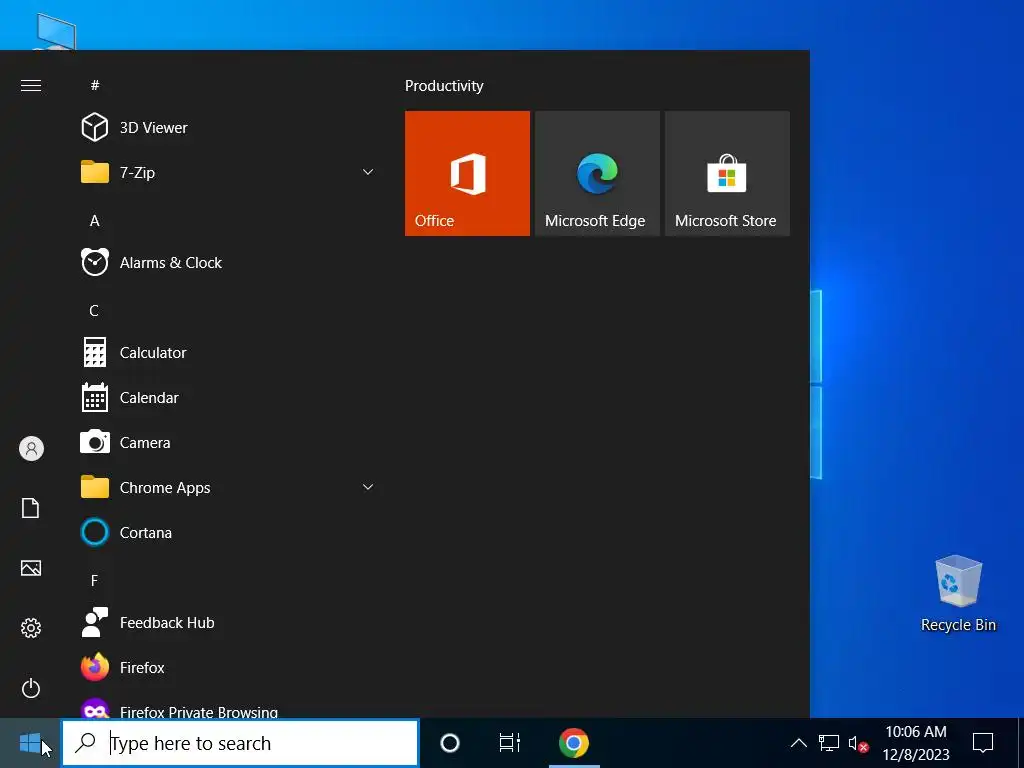Viewport: 1024px width, 768px height.
Task: Open Feedback Hub app
Action: (x=229, y=623)
